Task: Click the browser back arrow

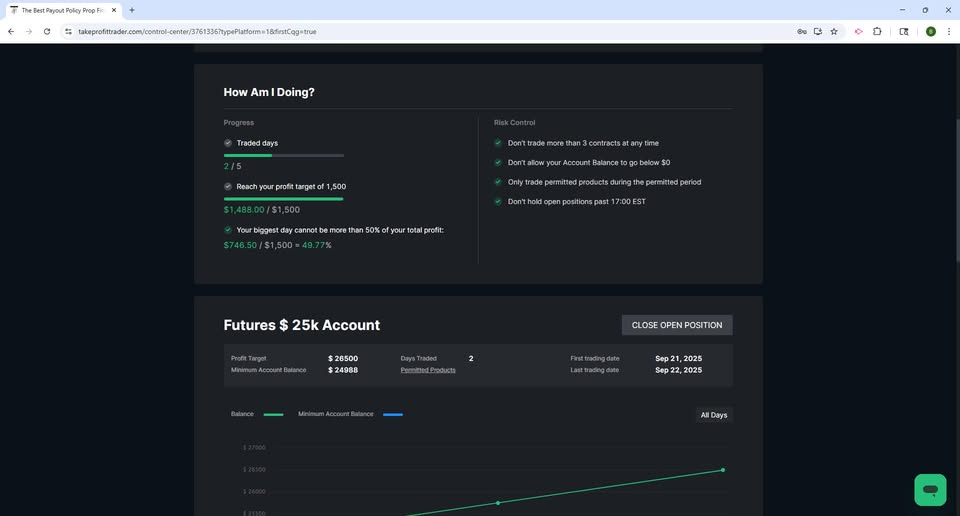Action: click(x=10, y=31)
